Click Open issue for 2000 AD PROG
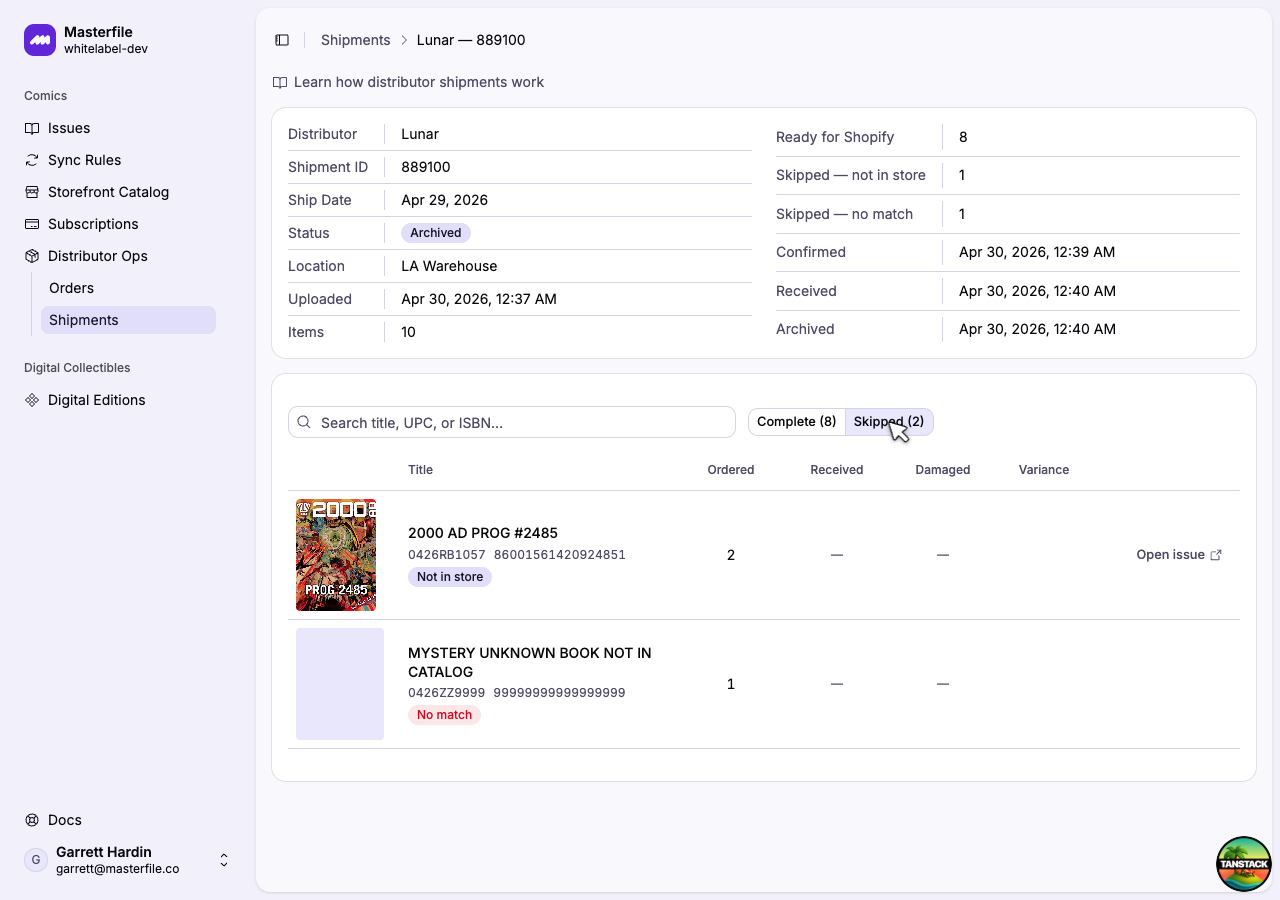Image resolution: width=1280 pixels, height=900 pixels. pyautogui.click(x=1179, y=555)
